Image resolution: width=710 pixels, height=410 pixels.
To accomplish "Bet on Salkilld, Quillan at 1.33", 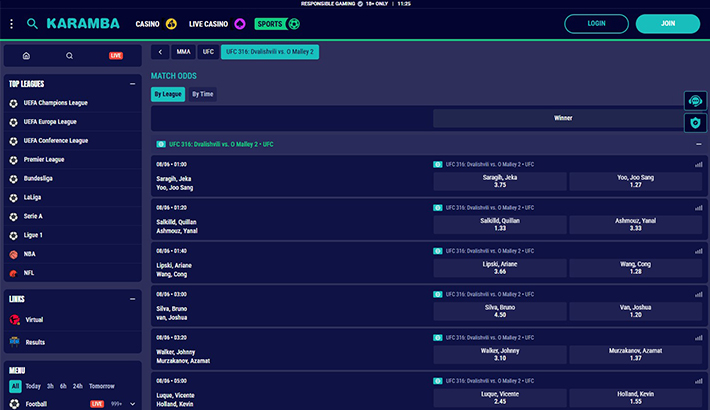I will [x=500, y=225].
